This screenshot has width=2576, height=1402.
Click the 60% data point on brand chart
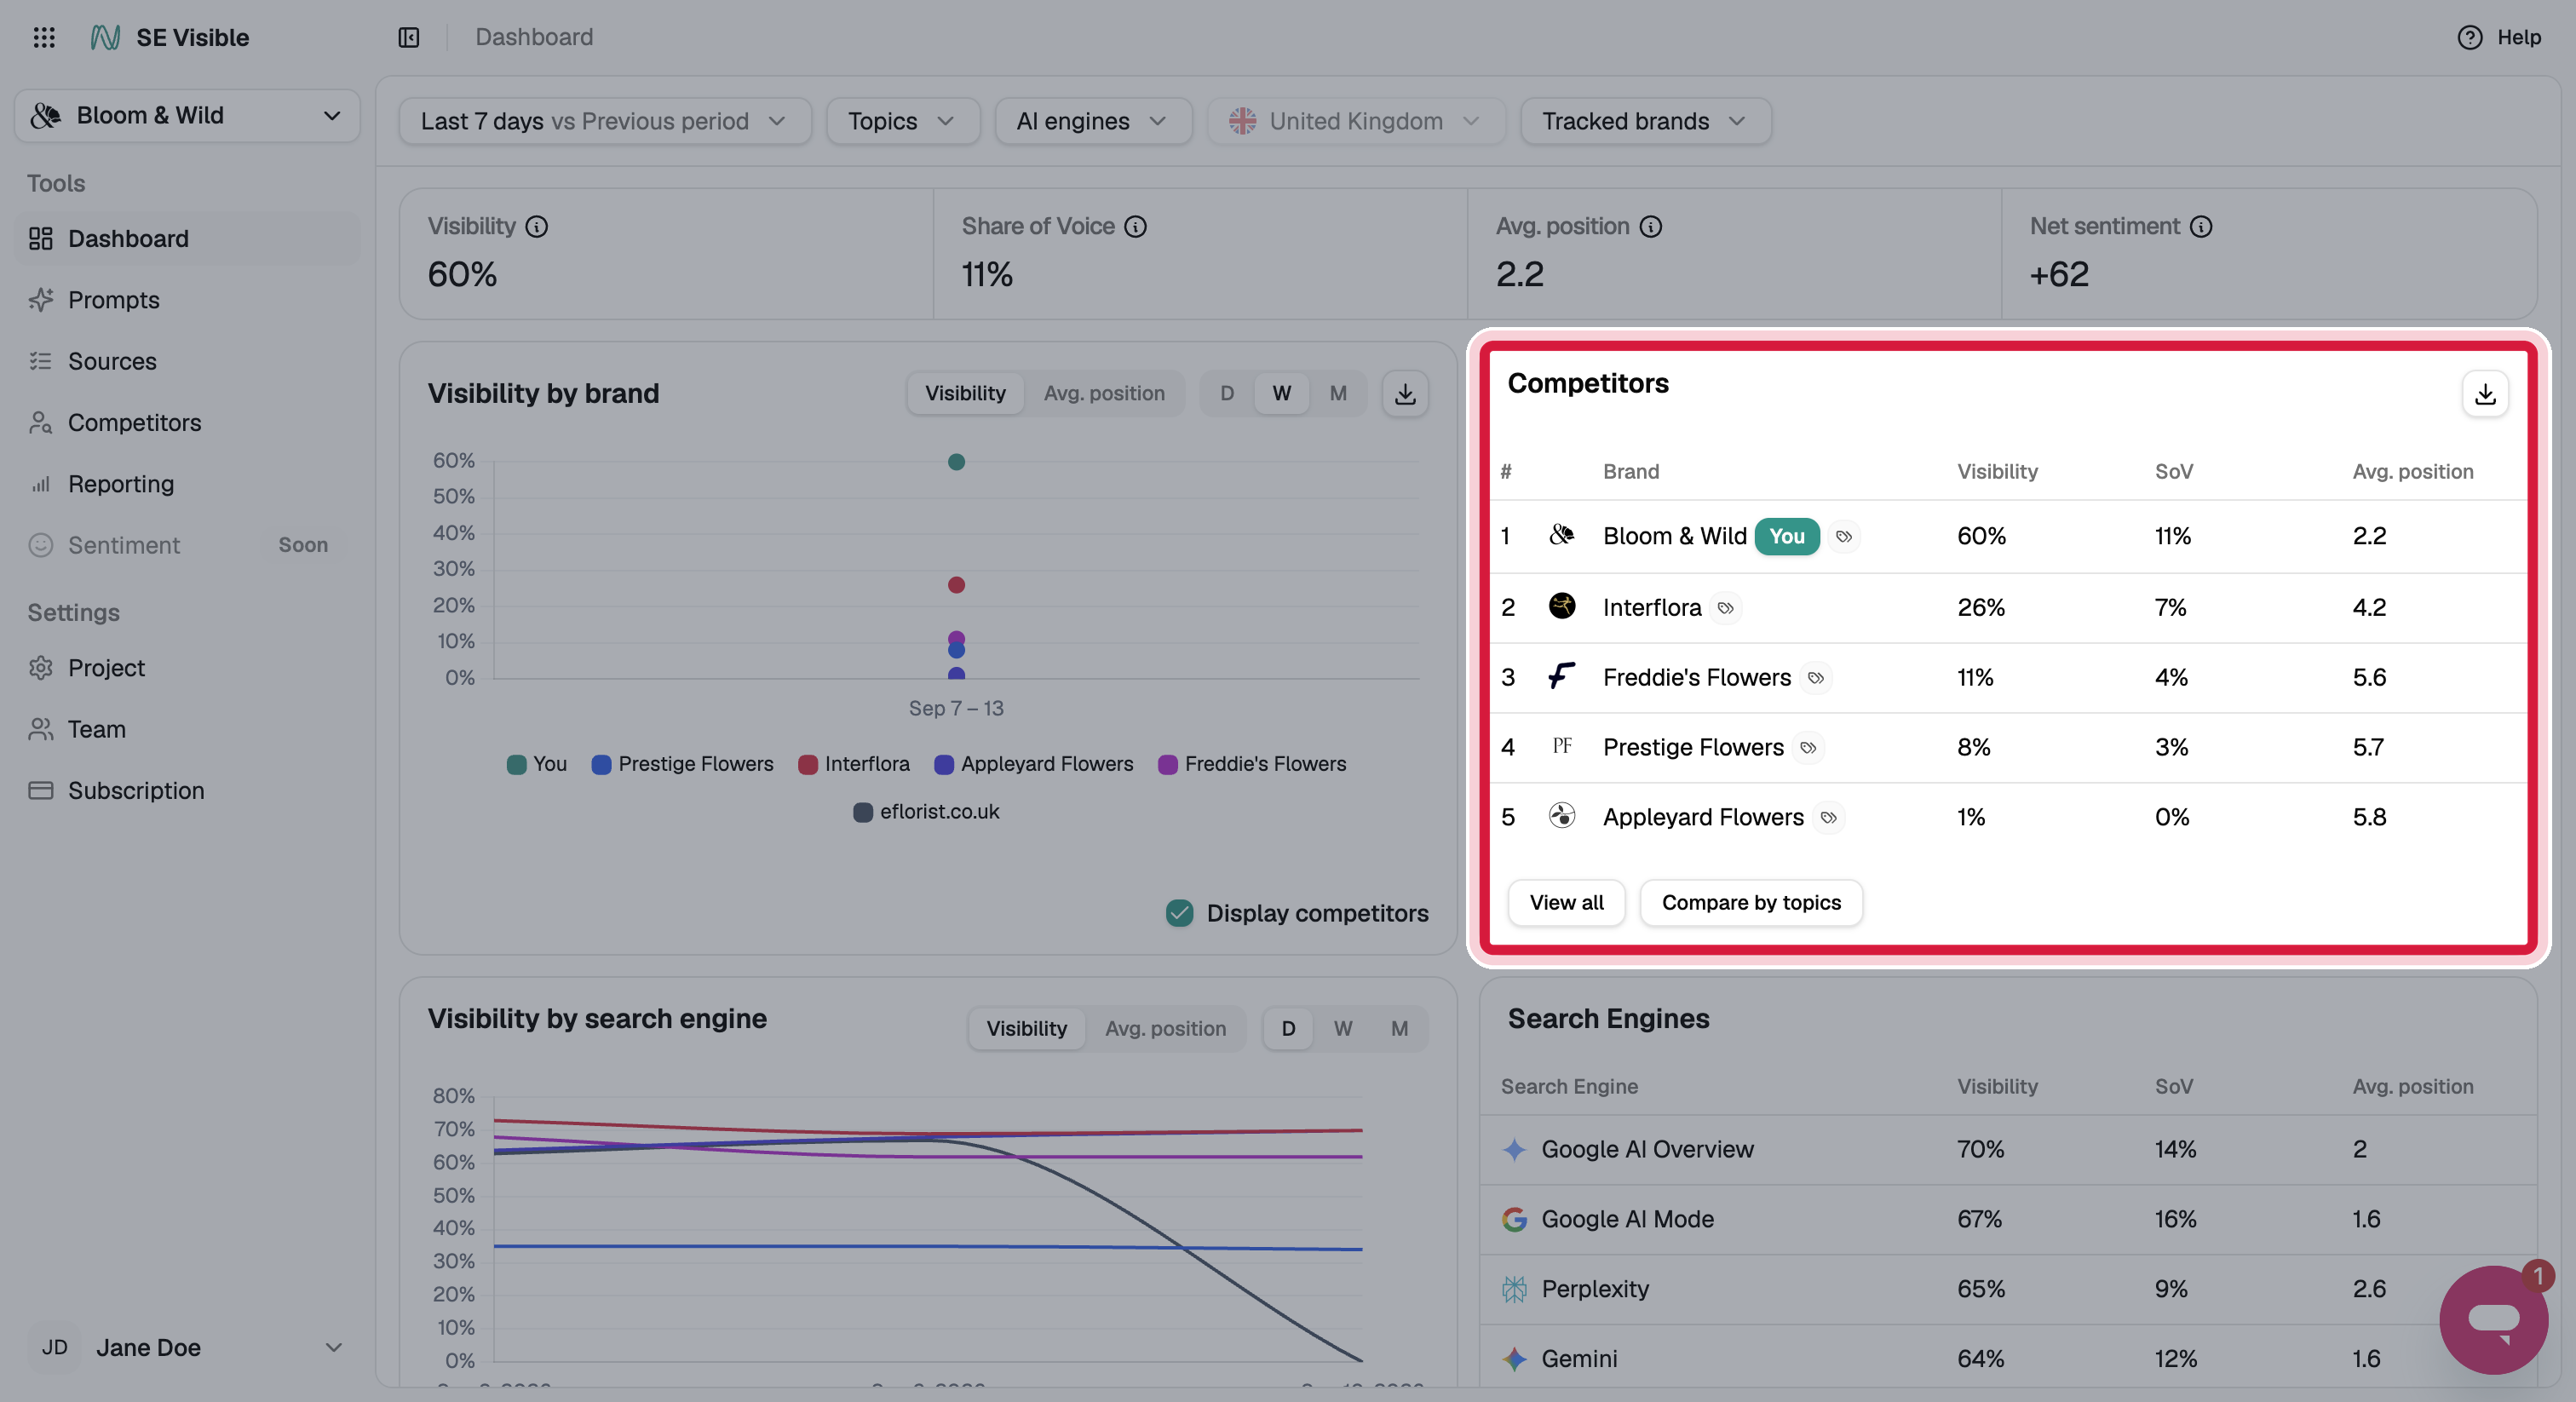click(956, 462)
